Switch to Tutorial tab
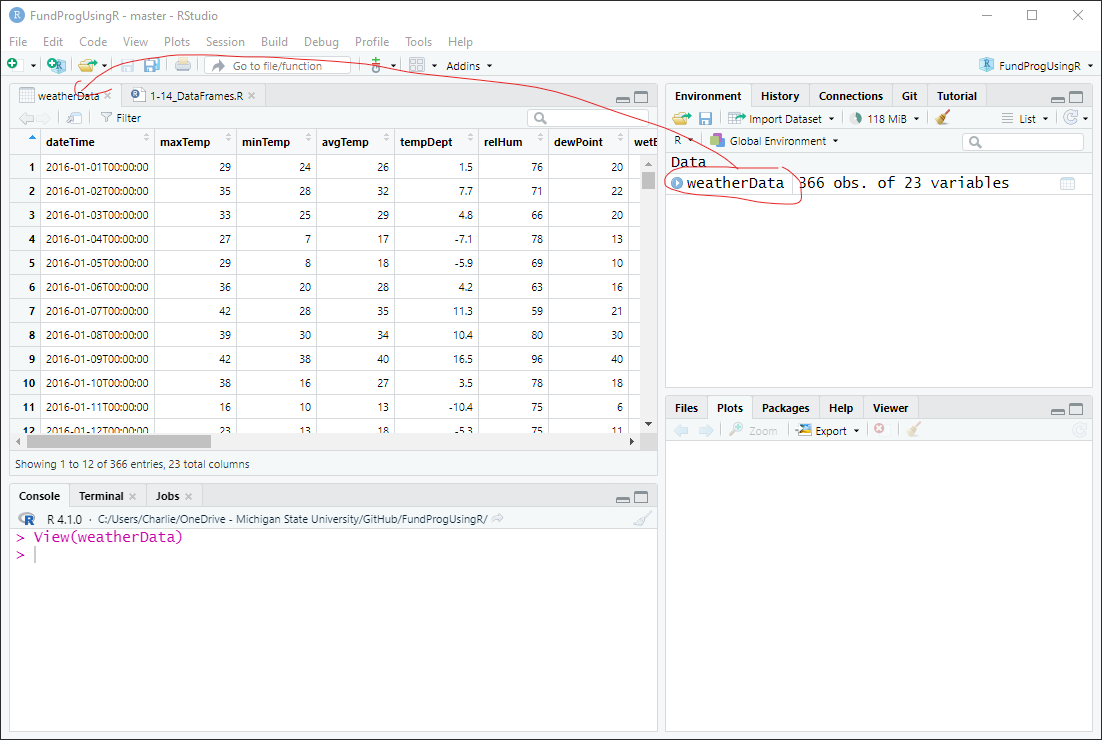Screen dimensions: 1102x740 tap(957, 96)
